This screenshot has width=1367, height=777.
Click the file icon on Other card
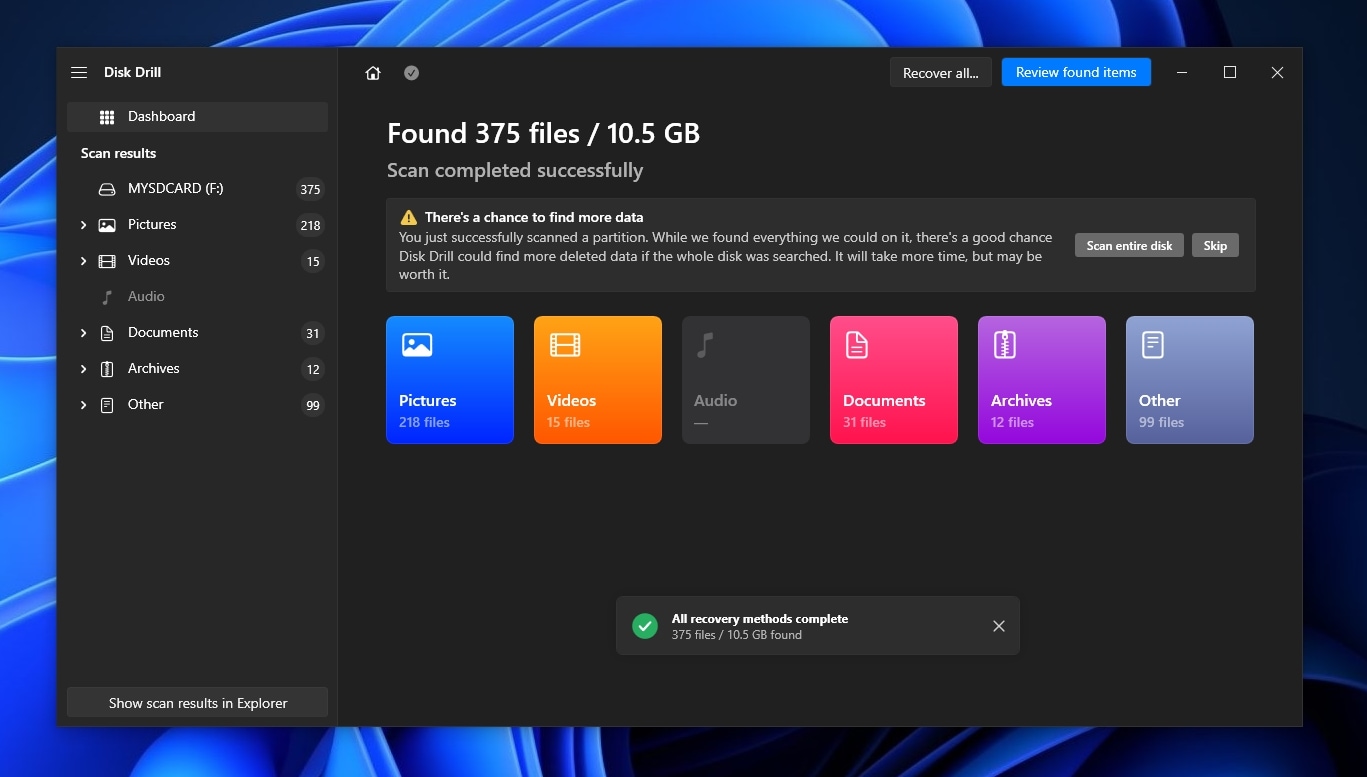[1153, 345]
